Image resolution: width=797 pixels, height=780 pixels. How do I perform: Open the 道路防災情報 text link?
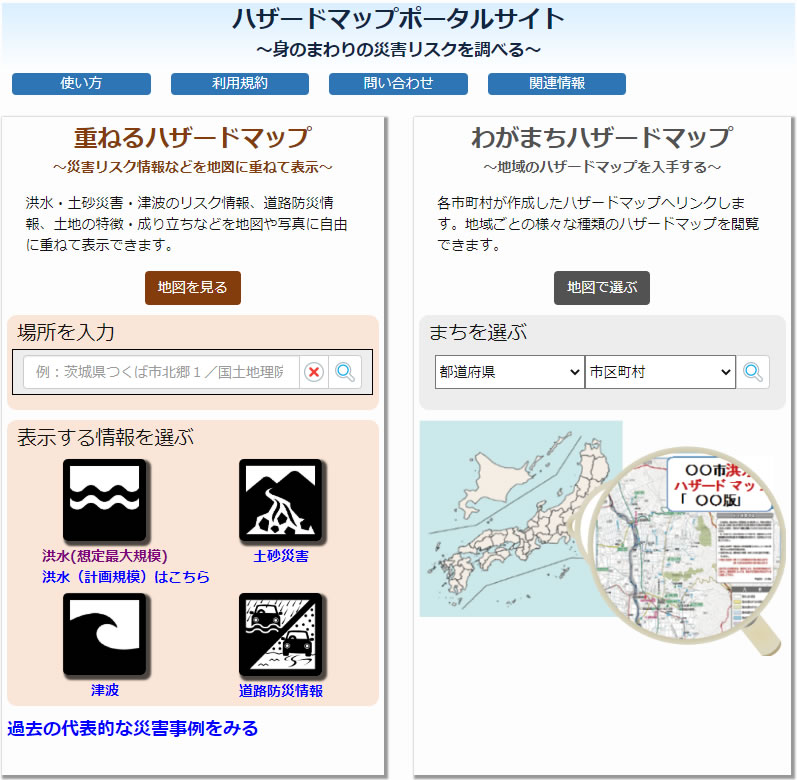coord(281,691)
